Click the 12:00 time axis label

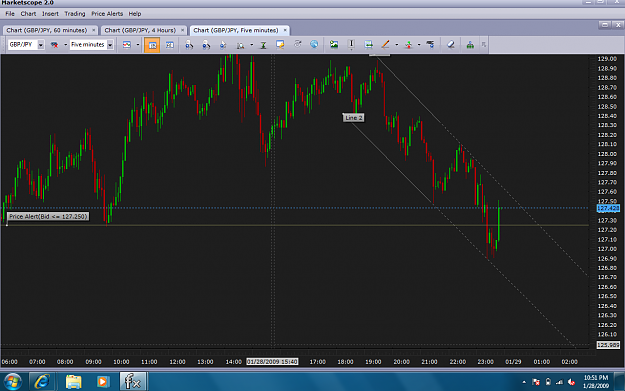(177, 362)
